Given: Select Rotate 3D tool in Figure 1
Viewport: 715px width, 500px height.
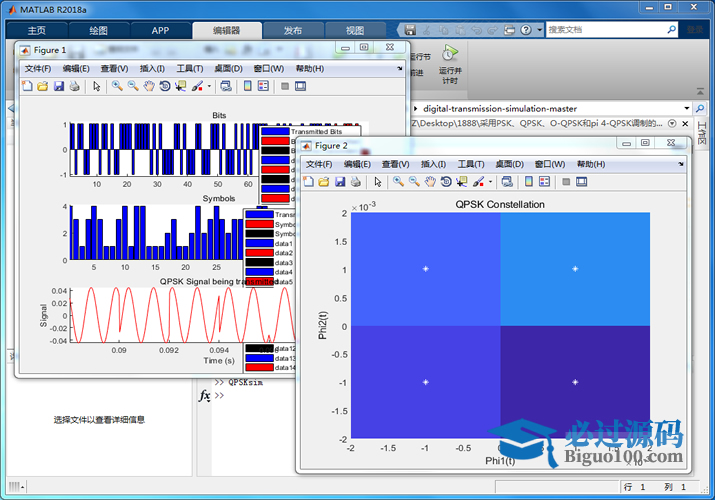Looking at the screenshot, I should tap(164, 86).
